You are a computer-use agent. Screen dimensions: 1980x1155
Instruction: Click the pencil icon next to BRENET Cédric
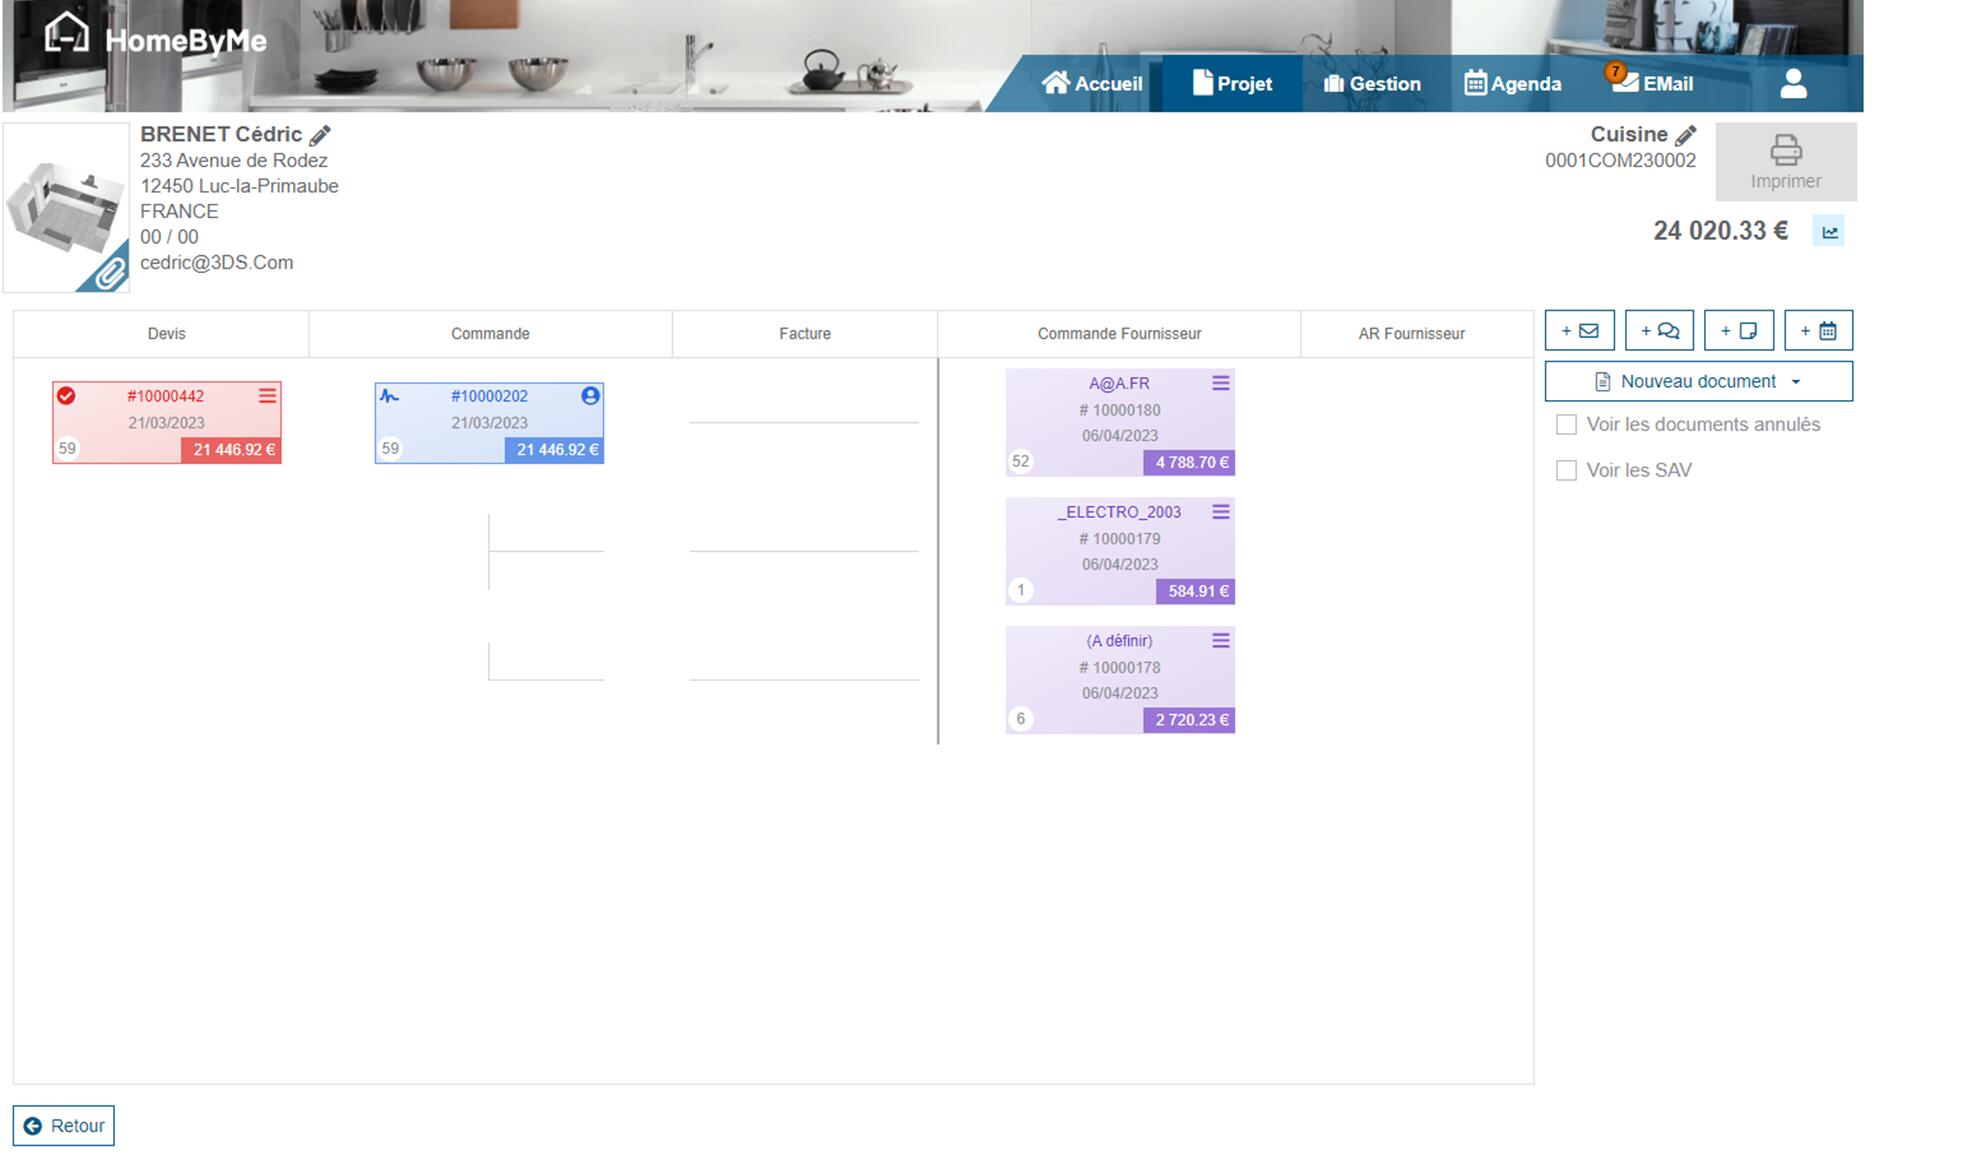320,135
